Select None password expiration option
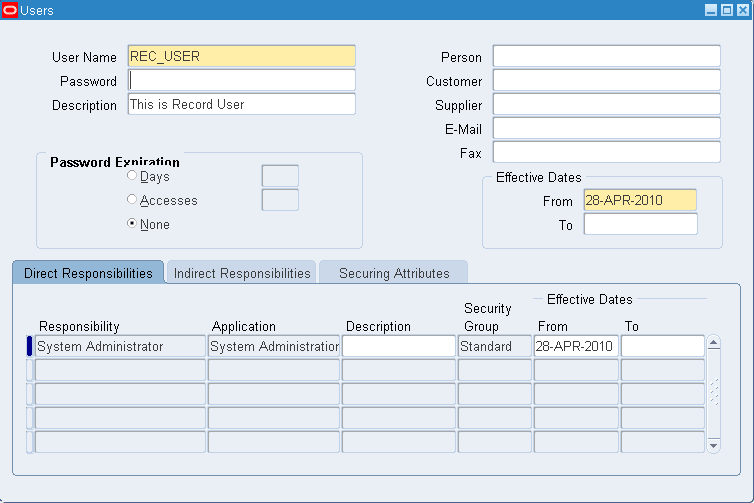 132,223
